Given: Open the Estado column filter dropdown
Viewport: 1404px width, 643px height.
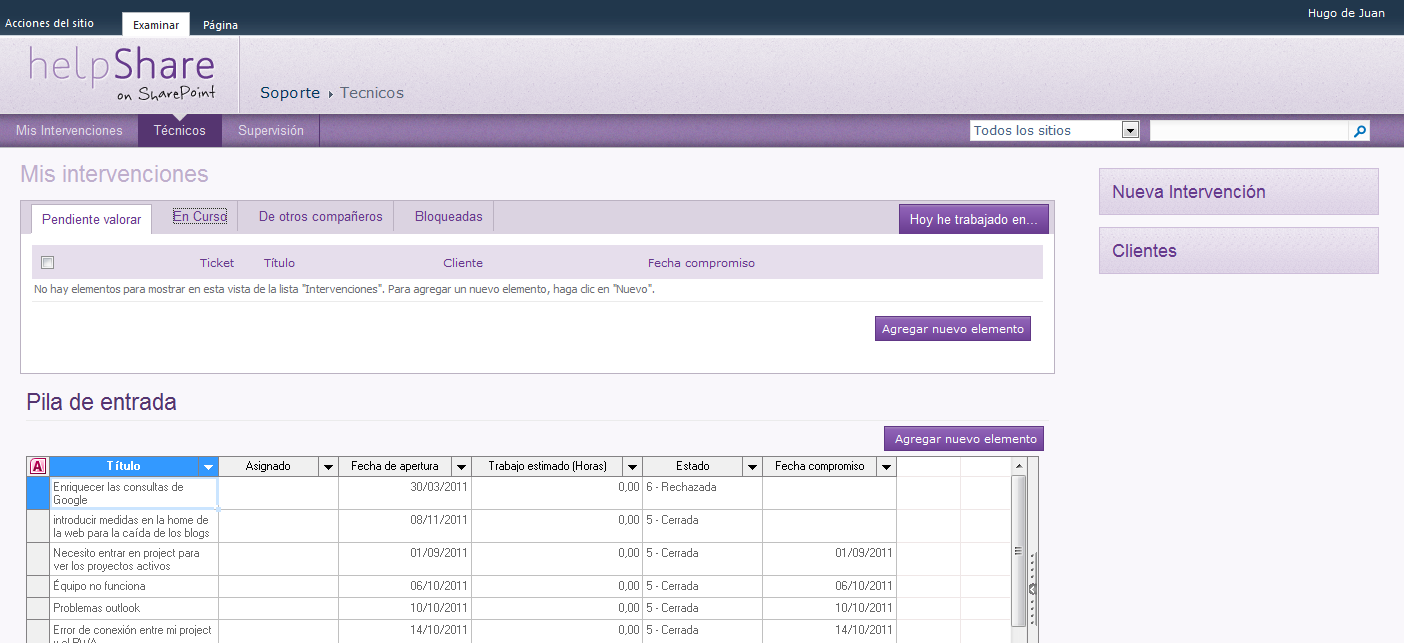Looking at the screenshot, I should pyautogui.click(x=751, y=465).
